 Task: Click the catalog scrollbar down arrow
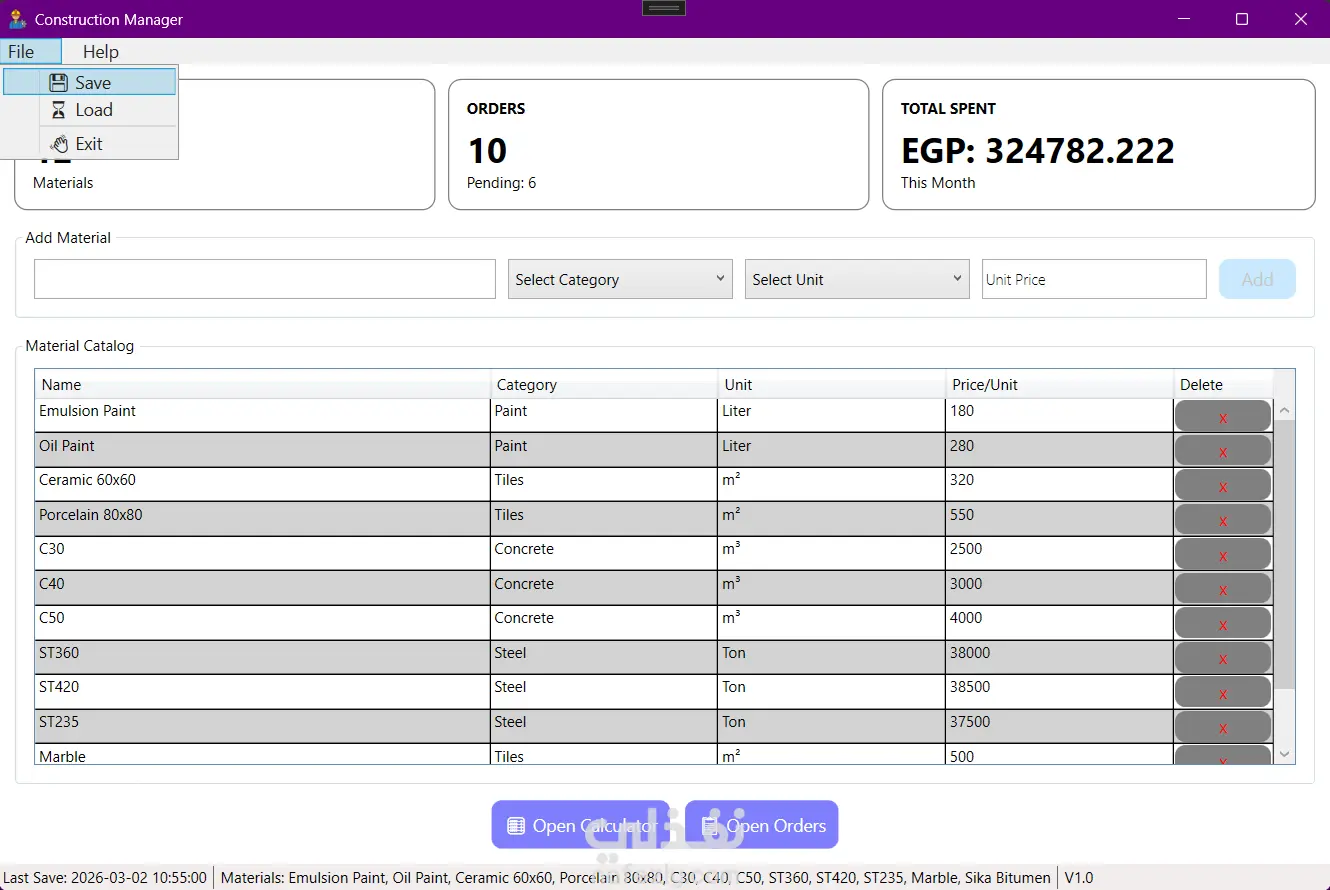[1284, 754]
